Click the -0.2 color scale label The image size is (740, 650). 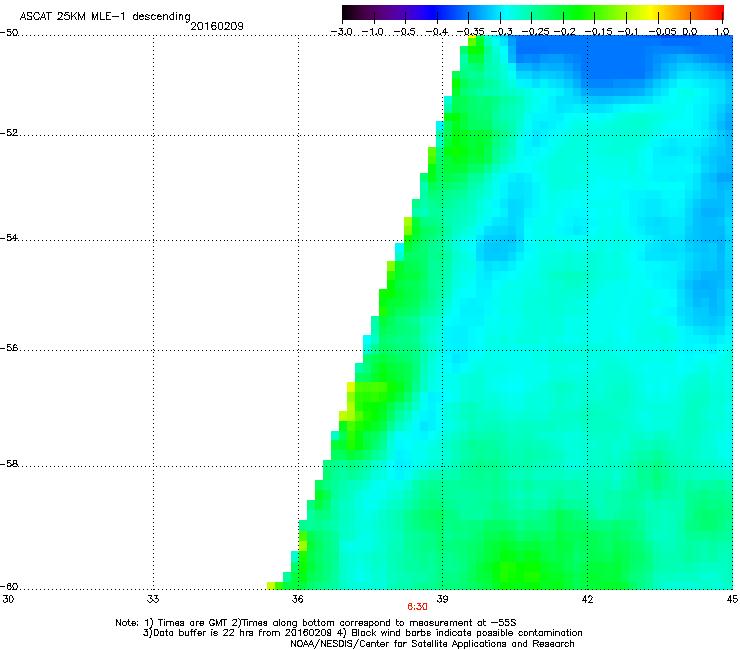[564, 32]
